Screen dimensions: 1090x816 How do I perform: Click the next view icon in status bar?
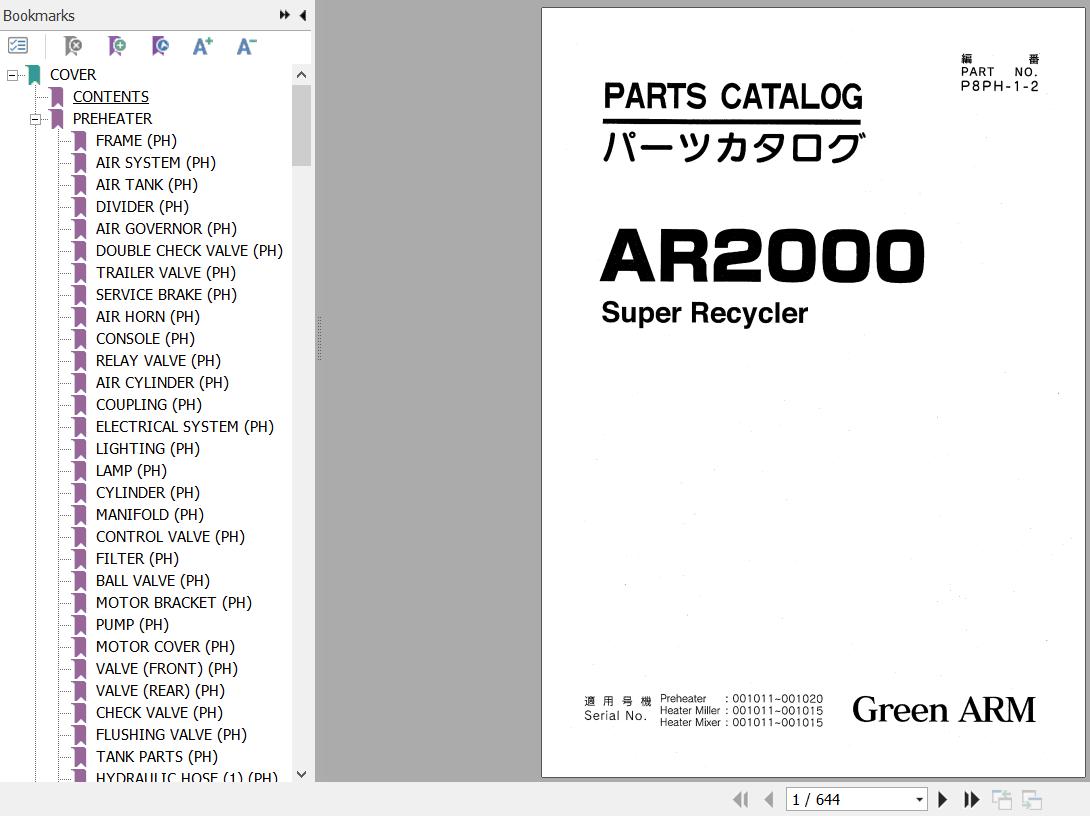[x=1032, y=799]
